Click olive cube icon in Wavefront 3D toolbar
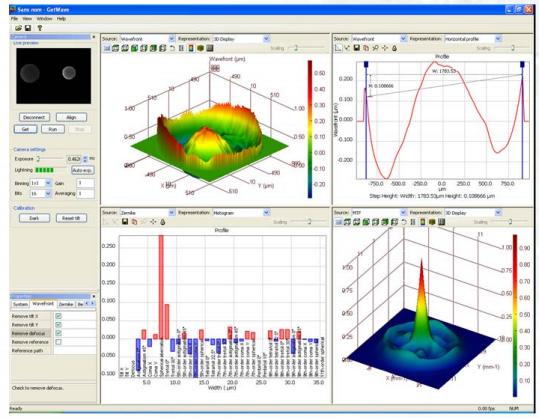 [200, 48]
